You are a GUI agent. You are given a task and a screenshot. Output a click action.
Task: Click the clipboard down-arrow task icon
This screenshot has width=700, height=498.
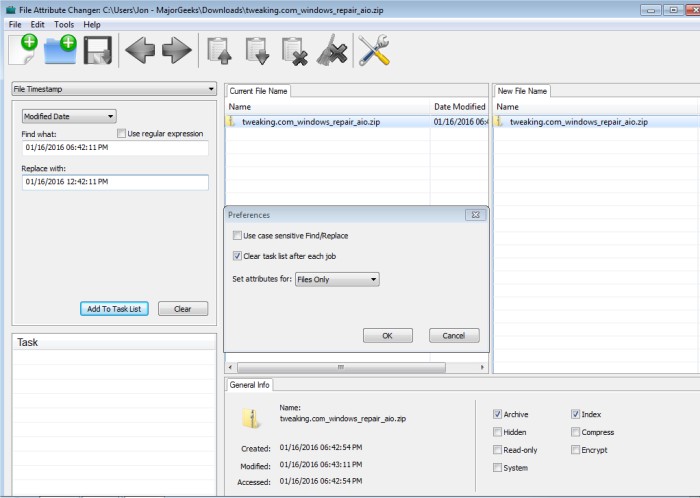[x=257, y=51]
